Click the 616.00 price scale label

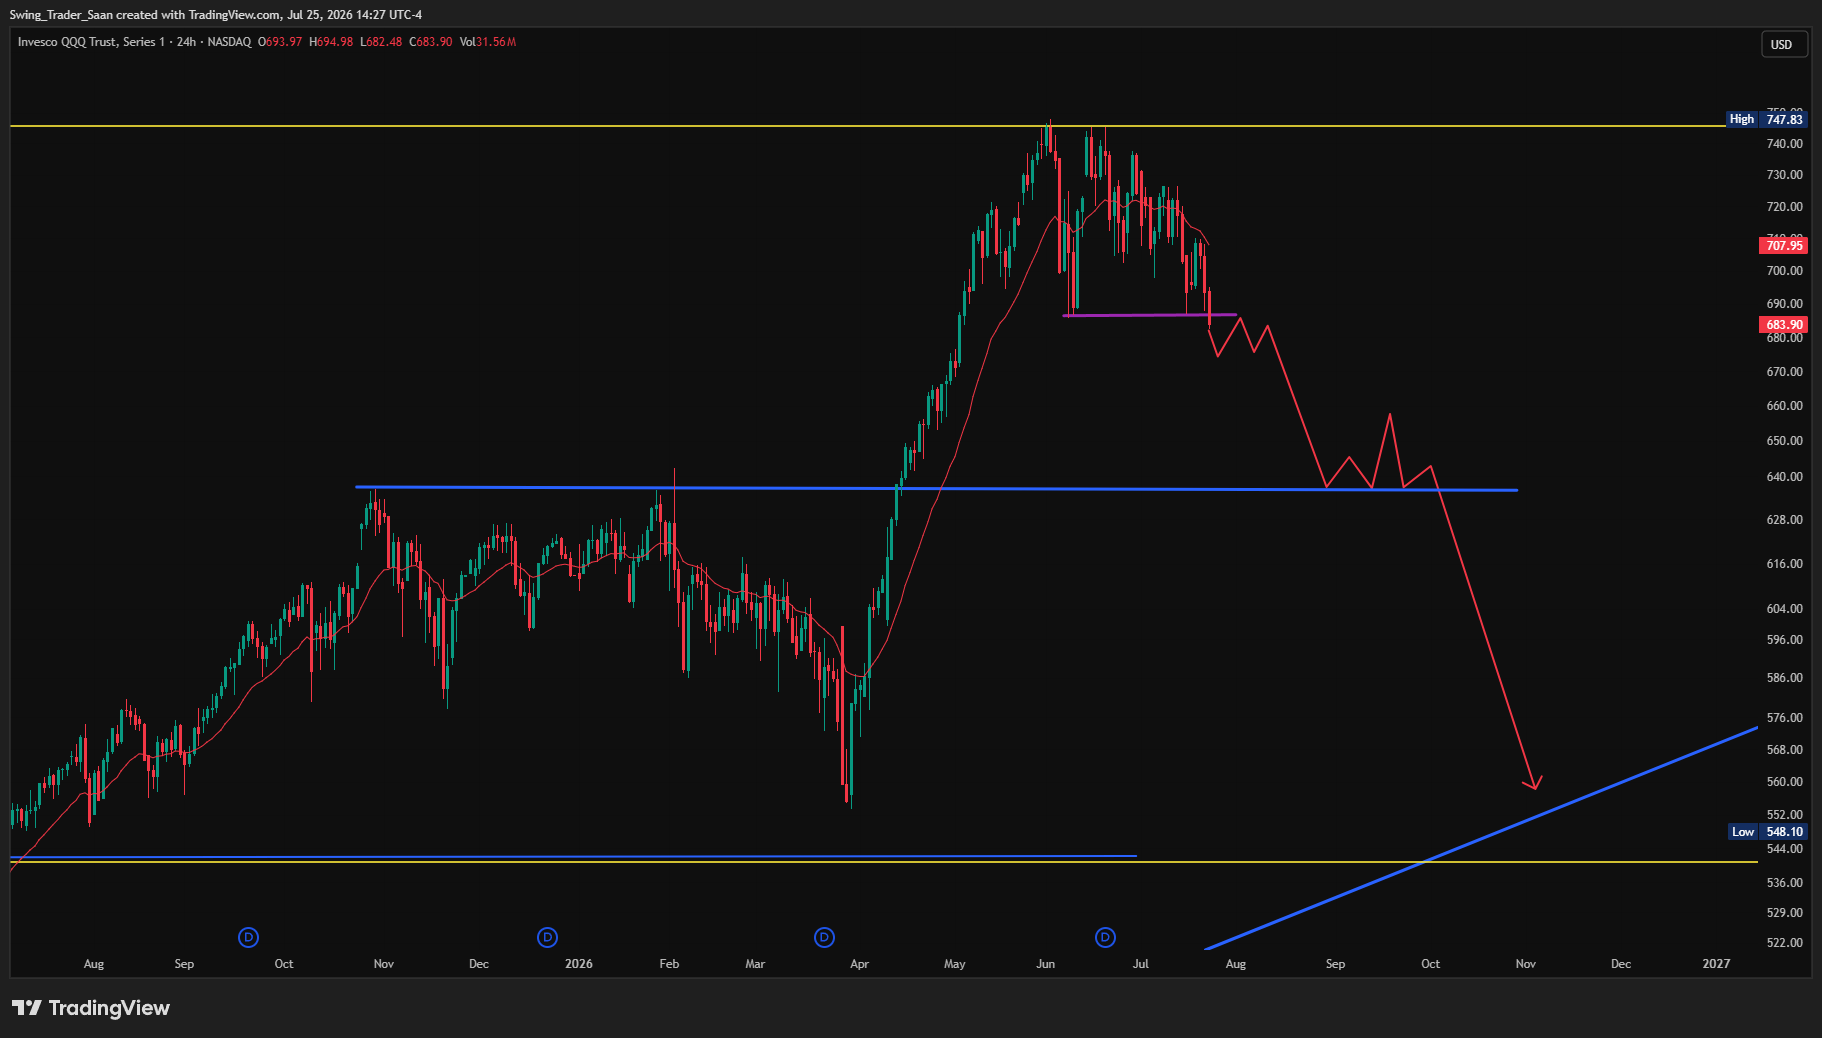click(x=1784, y=564)
